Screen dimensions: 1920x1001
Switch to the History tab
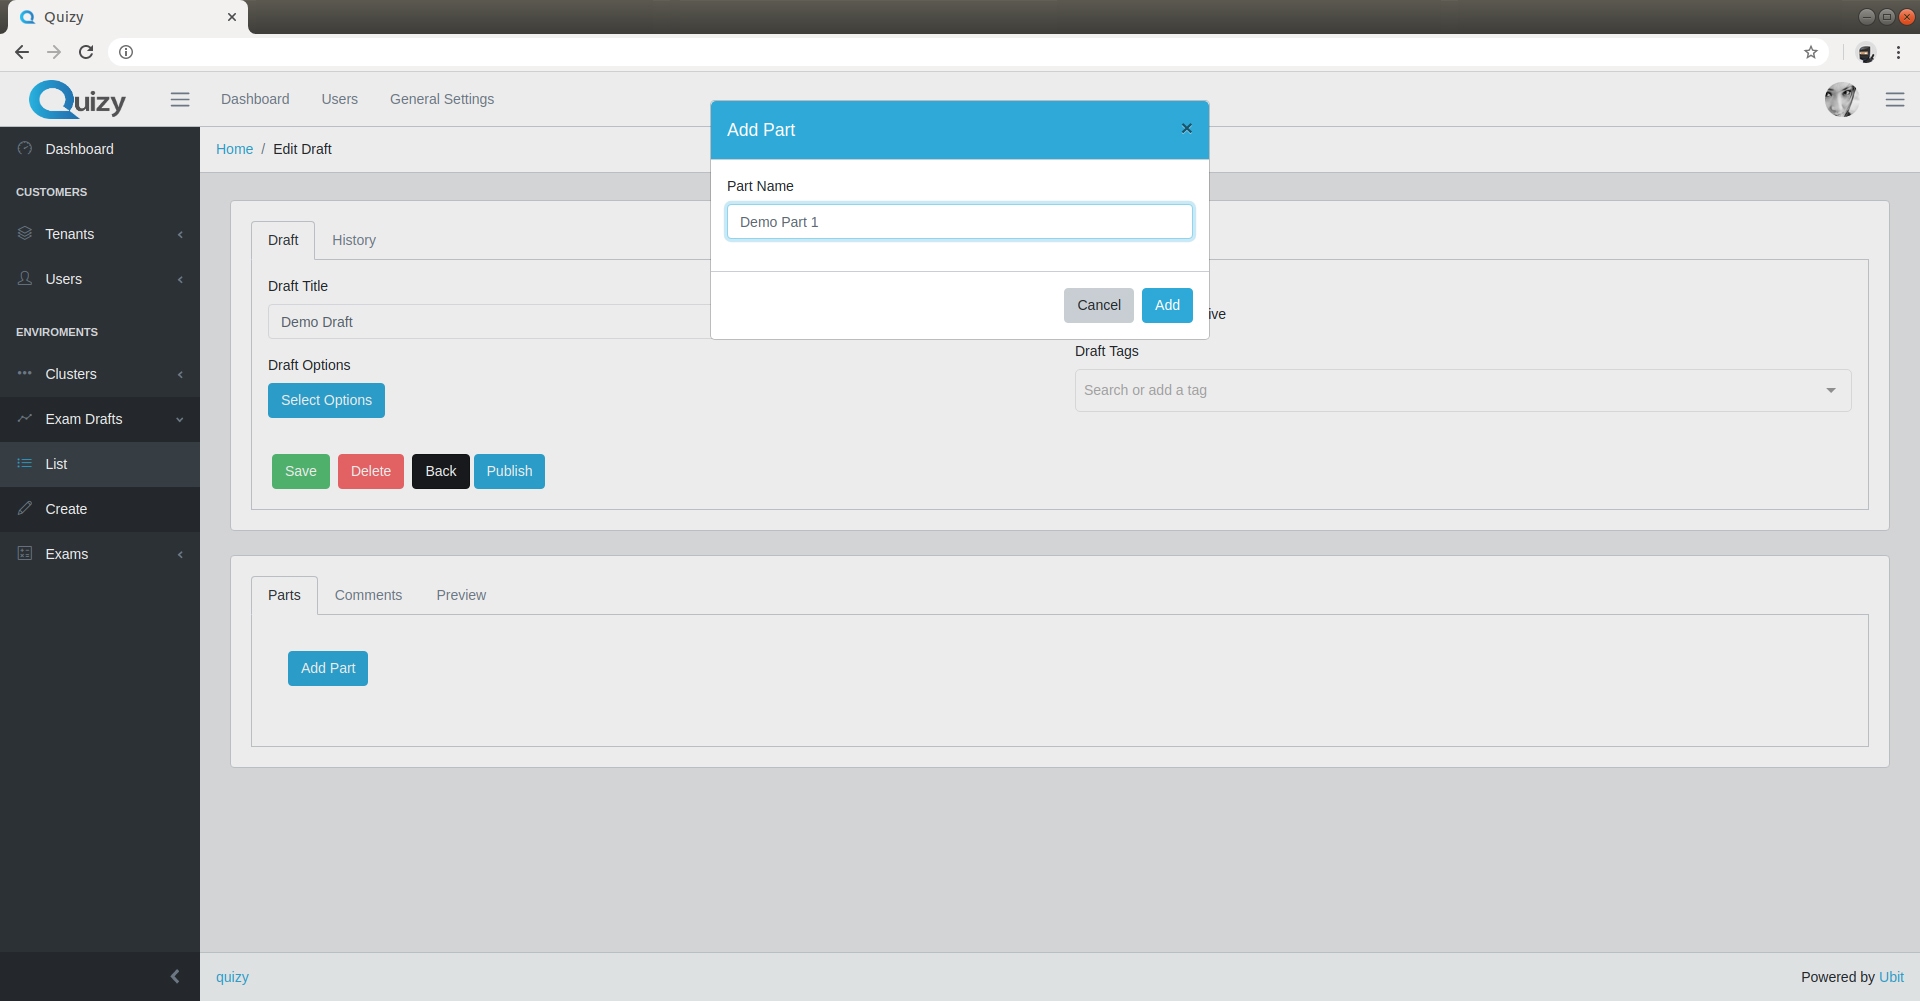354,240
